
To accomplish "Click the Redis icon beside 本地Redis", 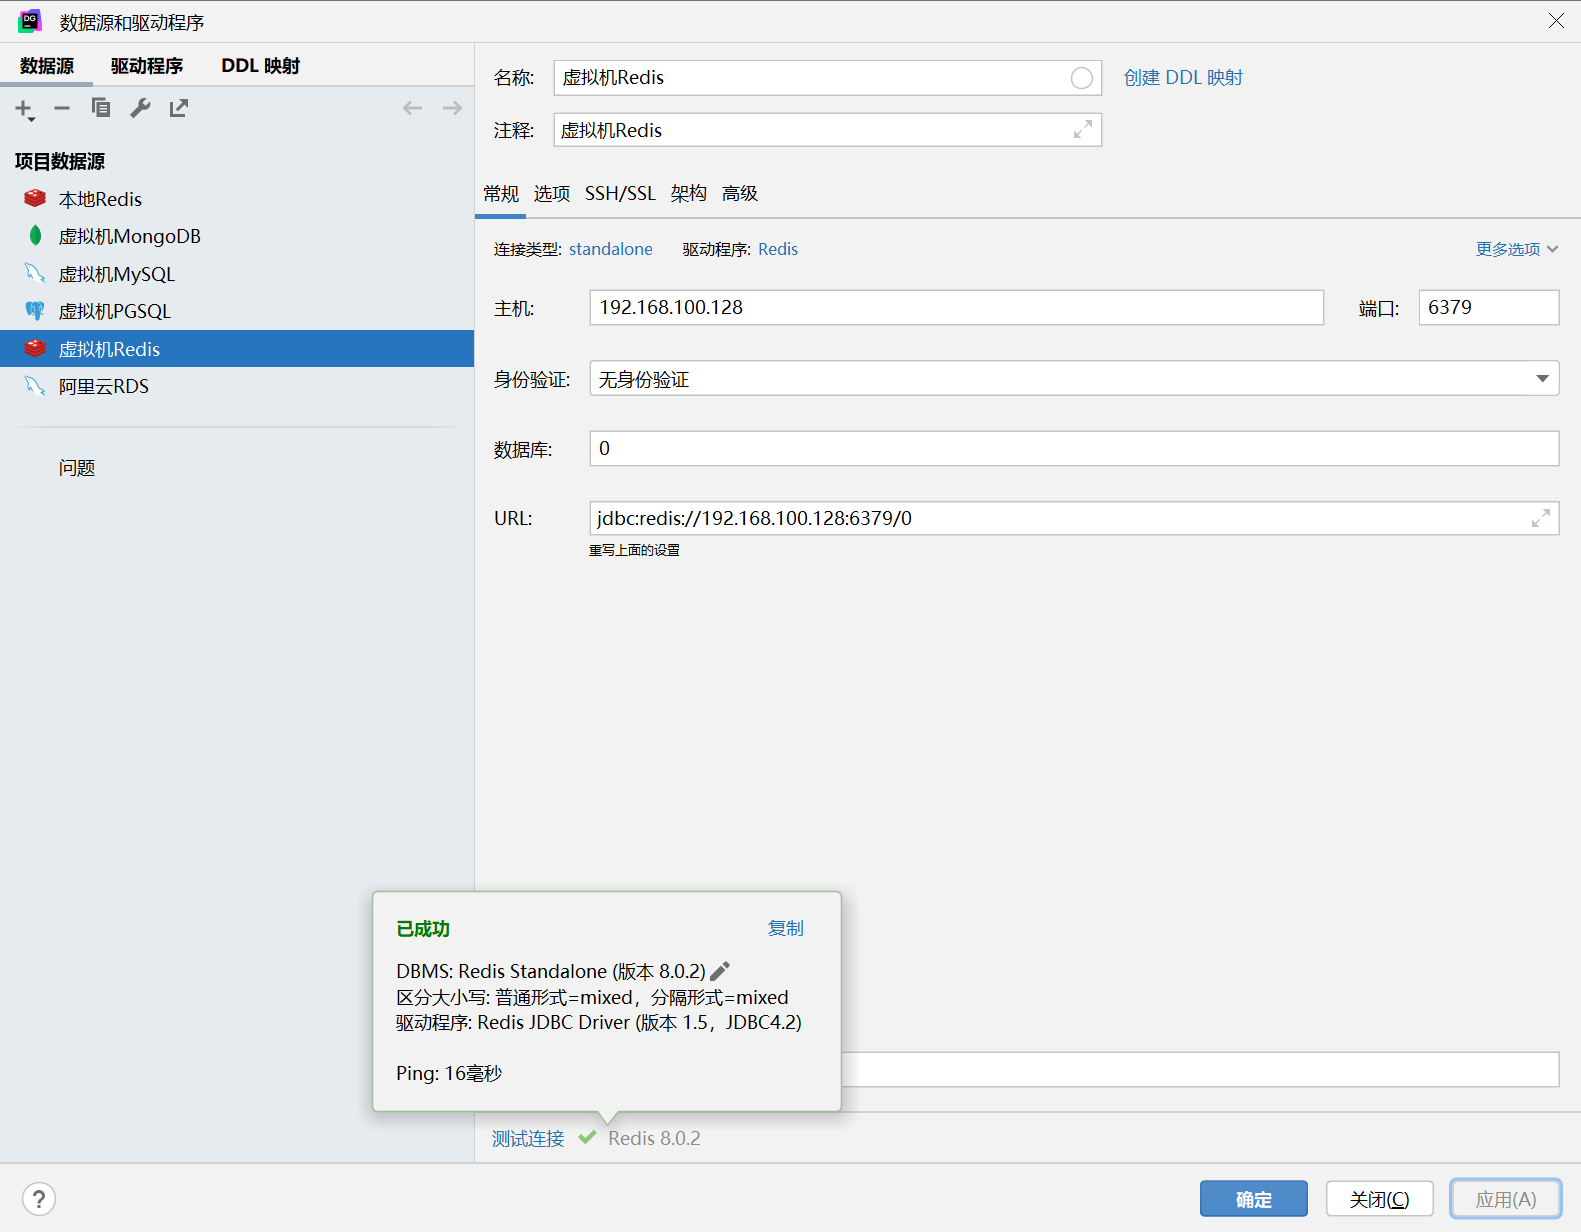I will (x=35, y=198).
